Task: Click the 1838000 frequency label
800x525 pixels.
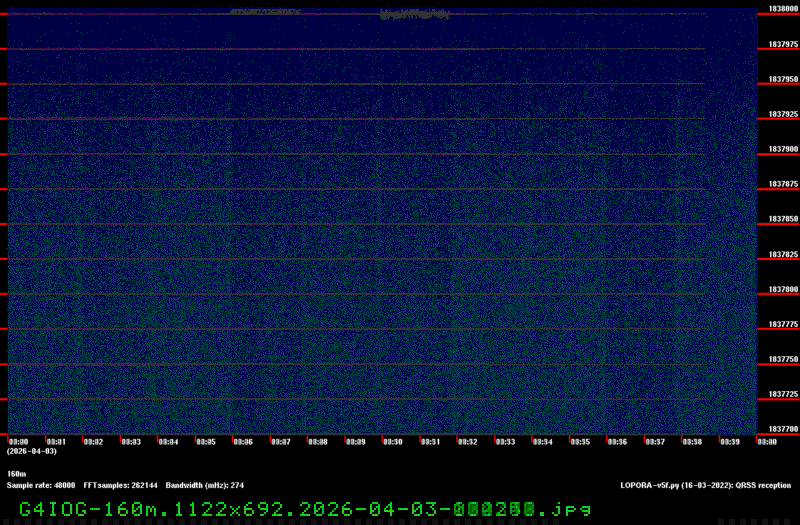Action: (x=783, y=9)
